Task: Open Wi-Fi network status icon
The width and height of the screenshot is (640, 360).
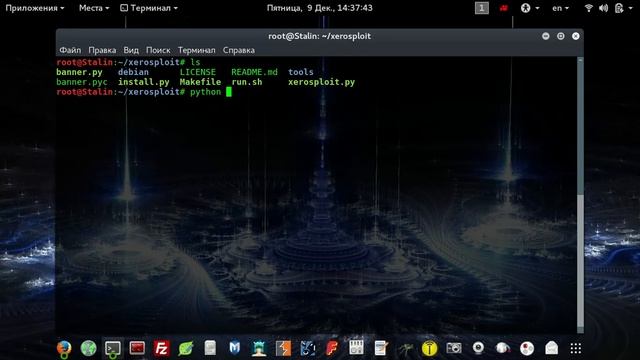Action: tap(588, 8)
